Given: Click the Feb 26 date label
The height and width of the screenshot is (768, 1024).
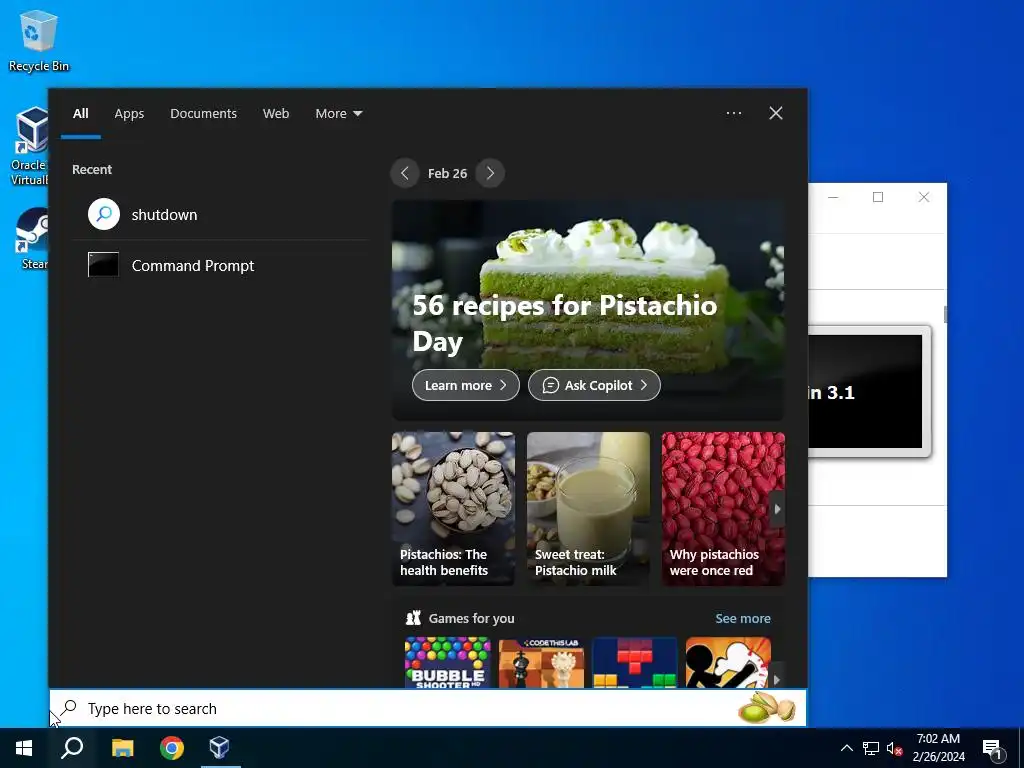Looking at the screenshot, I should click(447, 174).
